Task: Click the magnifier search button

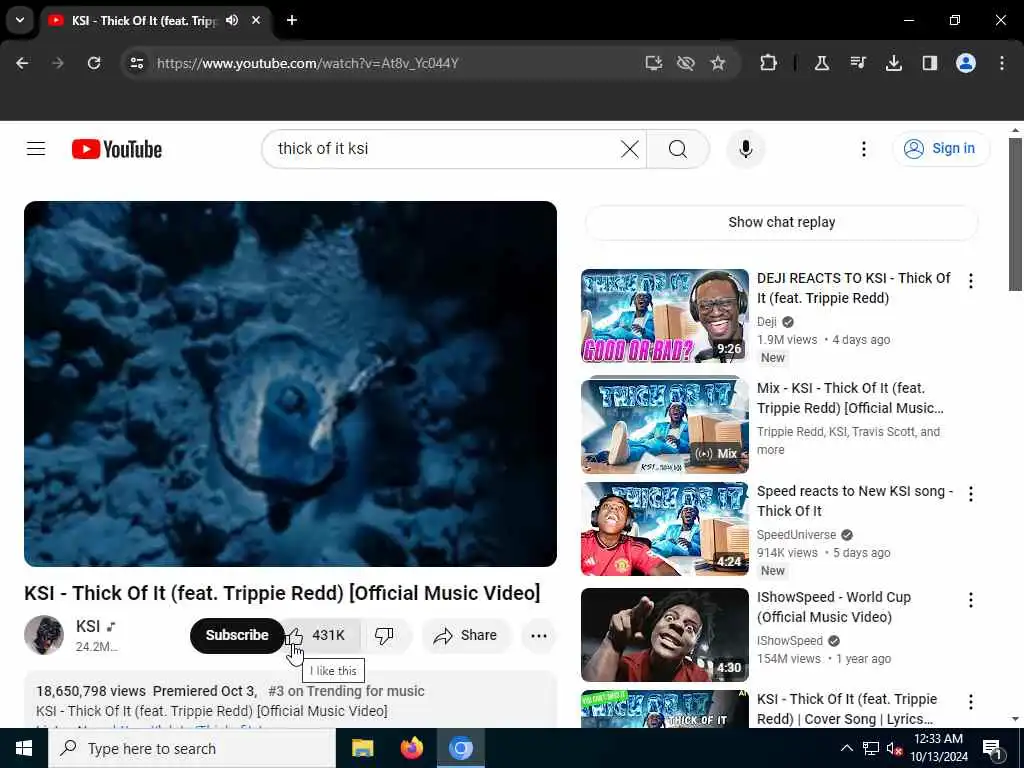Action: point(678,149)
